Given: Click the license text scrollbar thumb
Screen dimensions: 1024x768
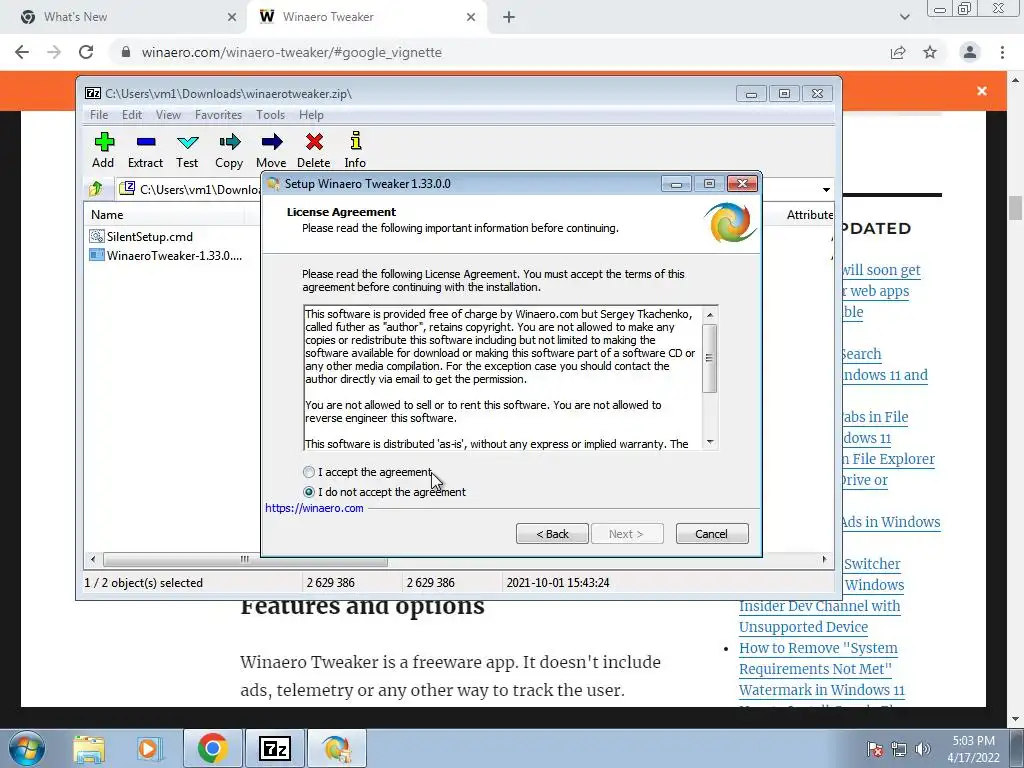Looking at the screenshot, I should point(710,358).
